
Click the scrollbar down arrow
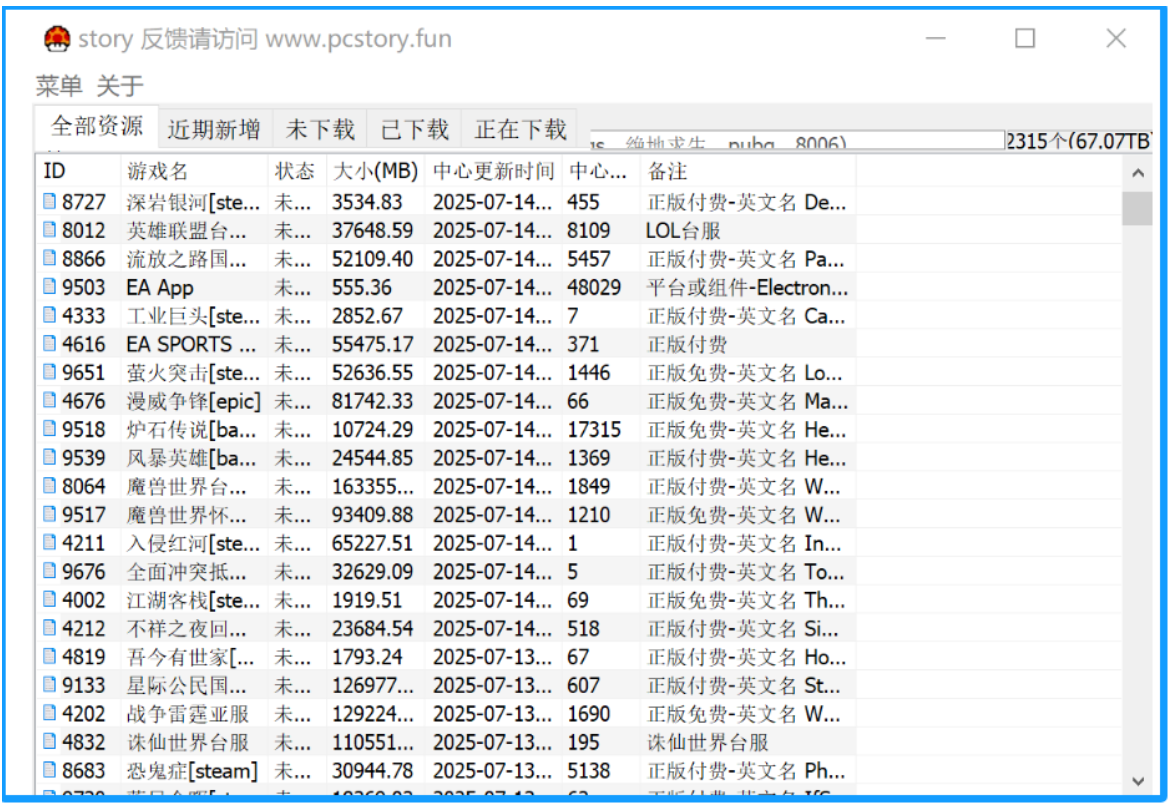pos(1137,781)
